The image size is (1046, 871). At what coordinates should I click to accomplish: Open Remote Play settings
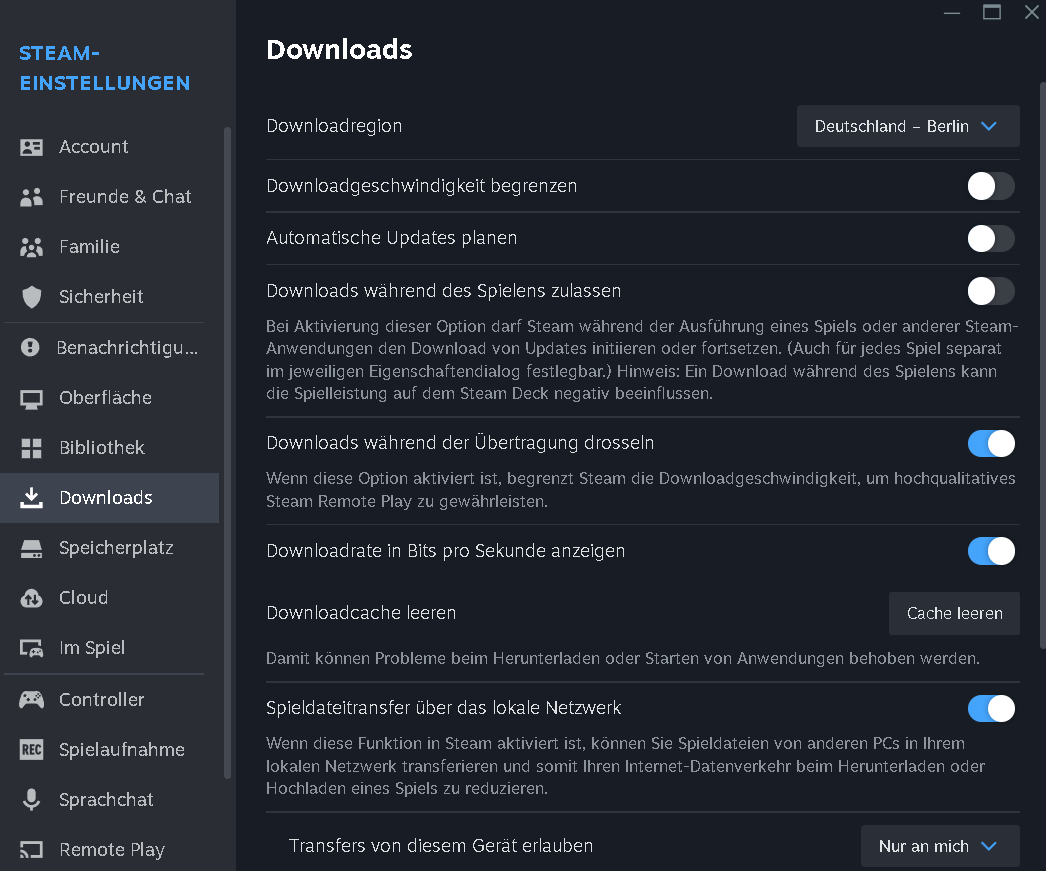click(x=109, y=850)
